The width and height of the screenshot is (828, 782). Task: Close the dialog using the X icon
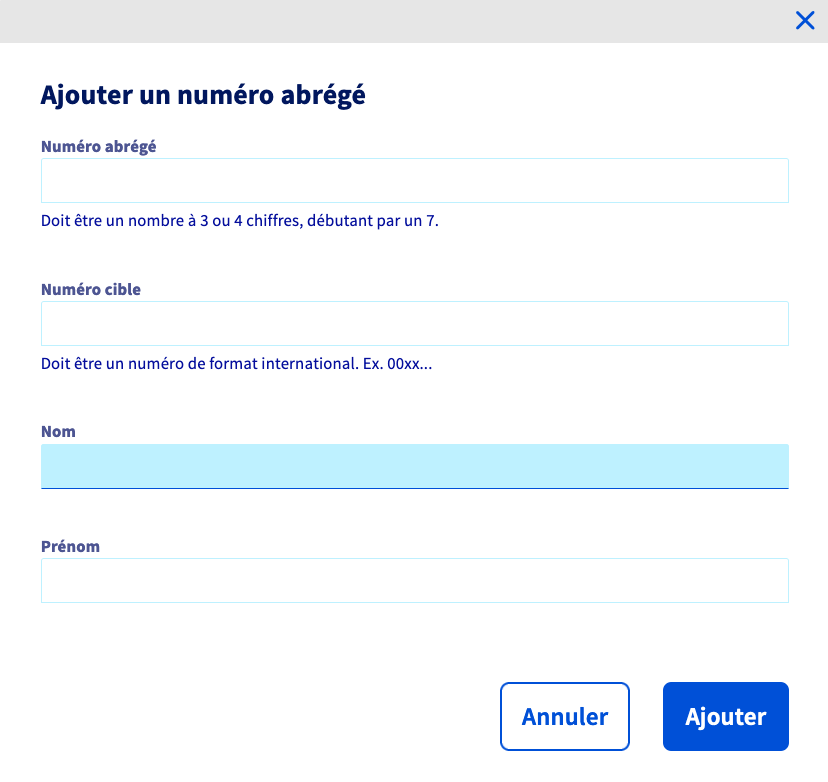805,20
